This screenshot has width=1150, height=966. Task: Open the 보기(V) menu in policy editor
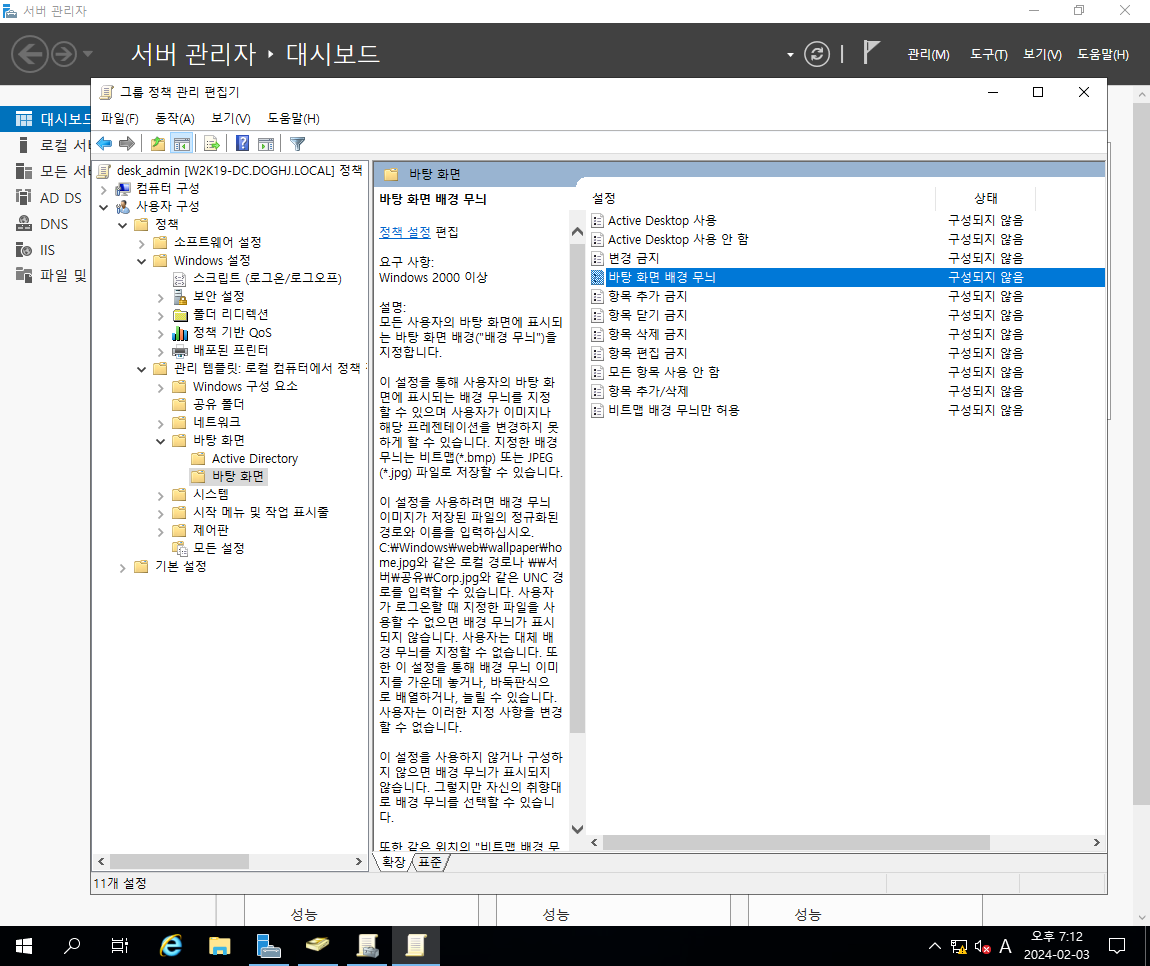231,118
